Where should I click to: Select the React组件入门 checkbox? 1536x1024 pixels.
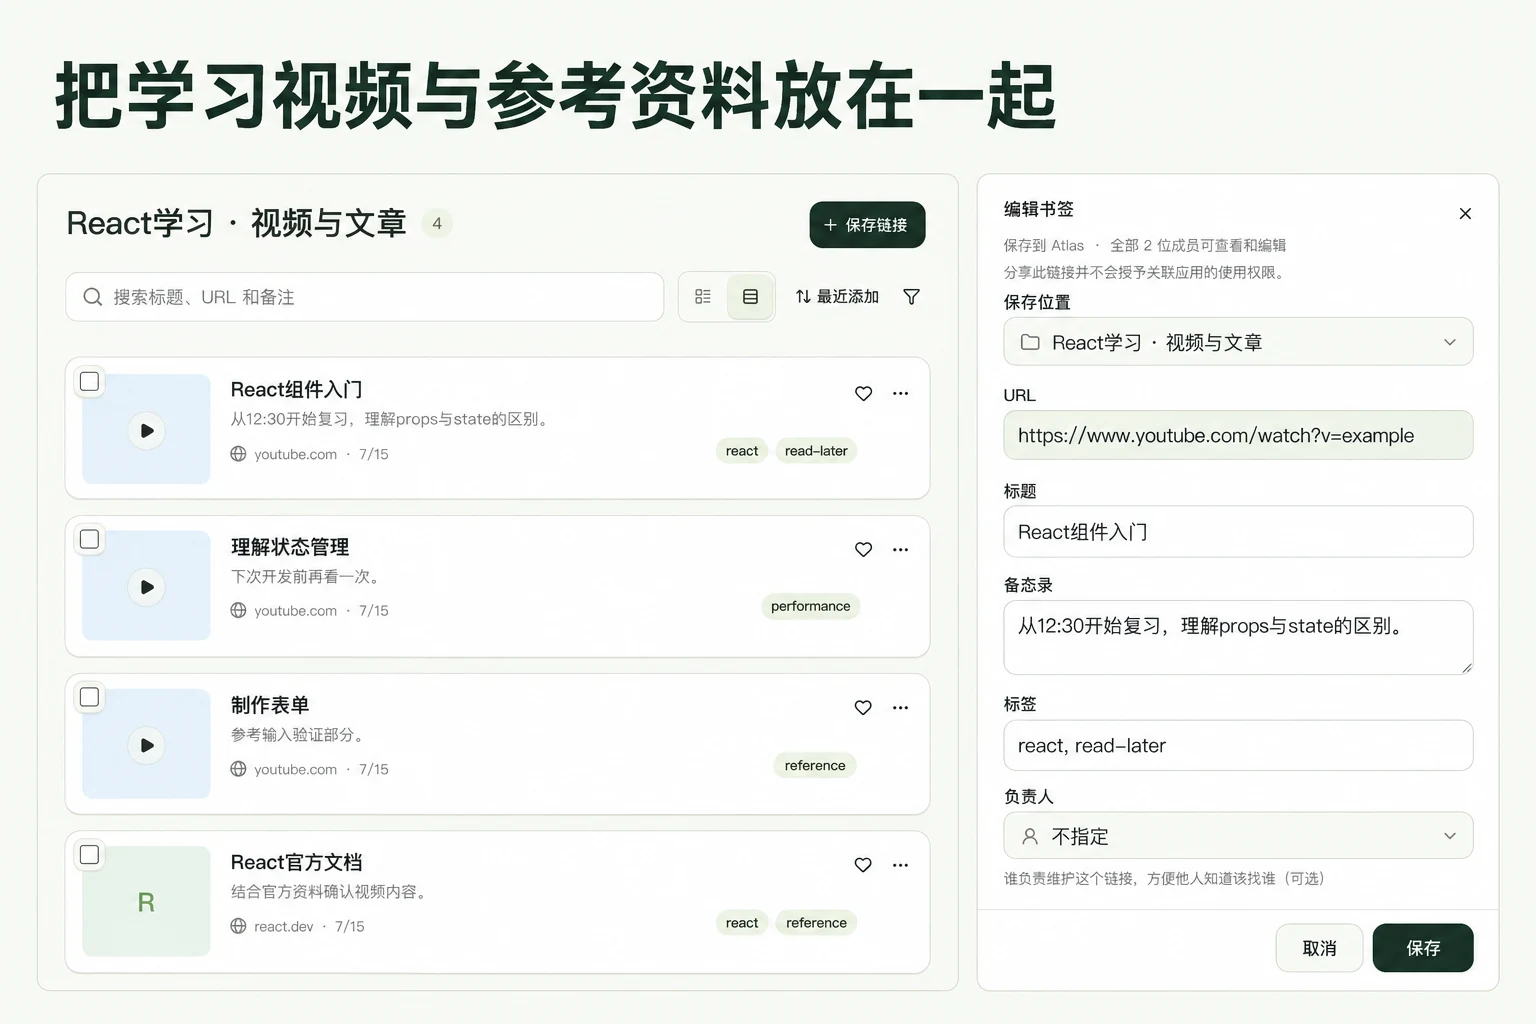coord(90,382)
